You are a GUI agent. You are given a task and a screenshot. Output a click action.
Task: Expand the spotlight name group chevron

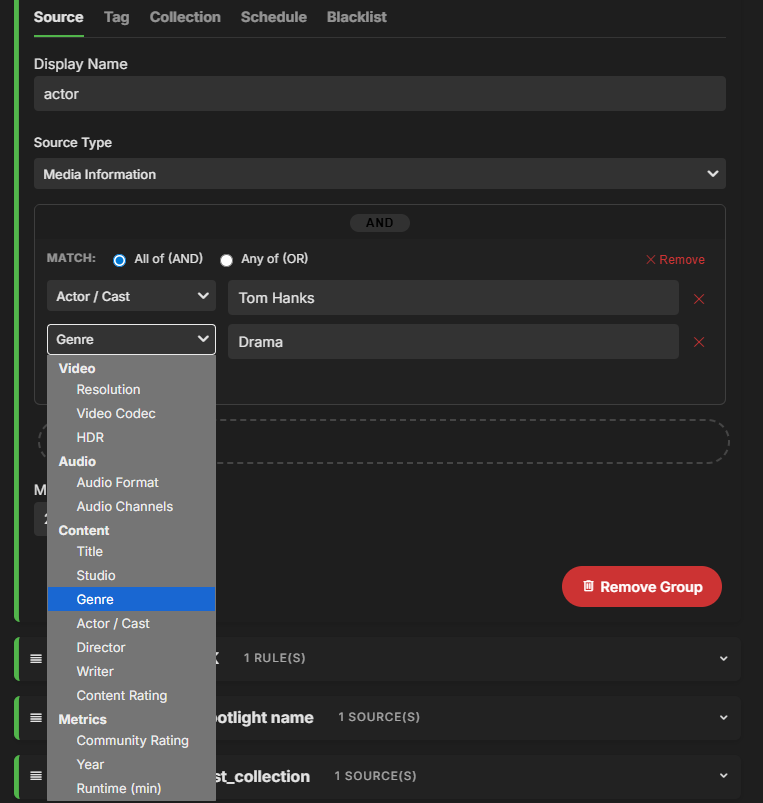723,717
